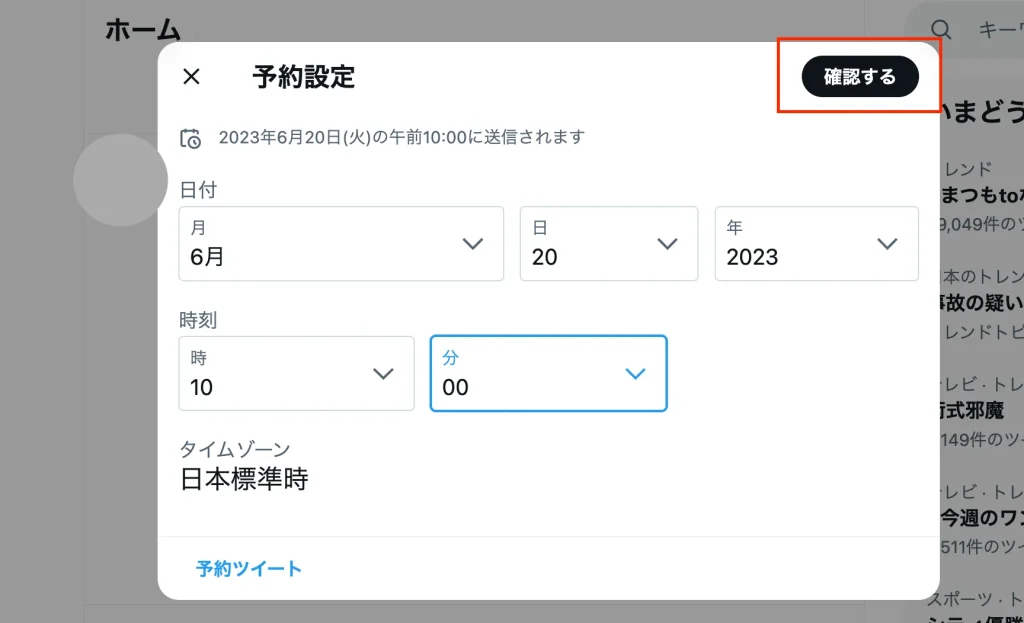Open the 分 minute dropdown
The width and height of the screenshot is (1024, 623).
547,373
